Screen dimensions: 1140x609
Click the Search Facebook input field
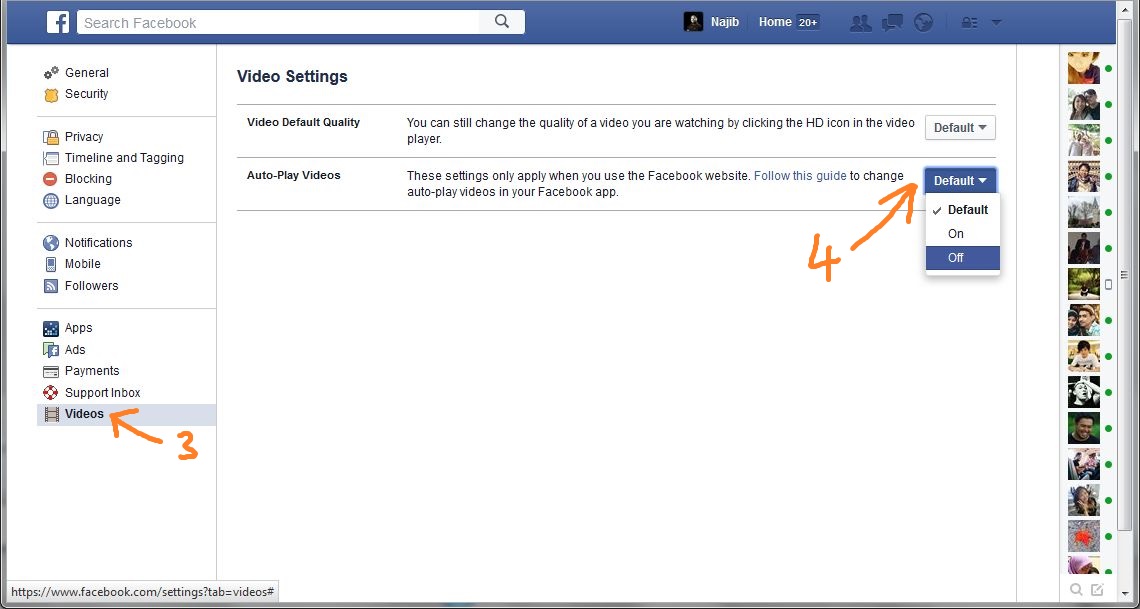coord(280,22)
